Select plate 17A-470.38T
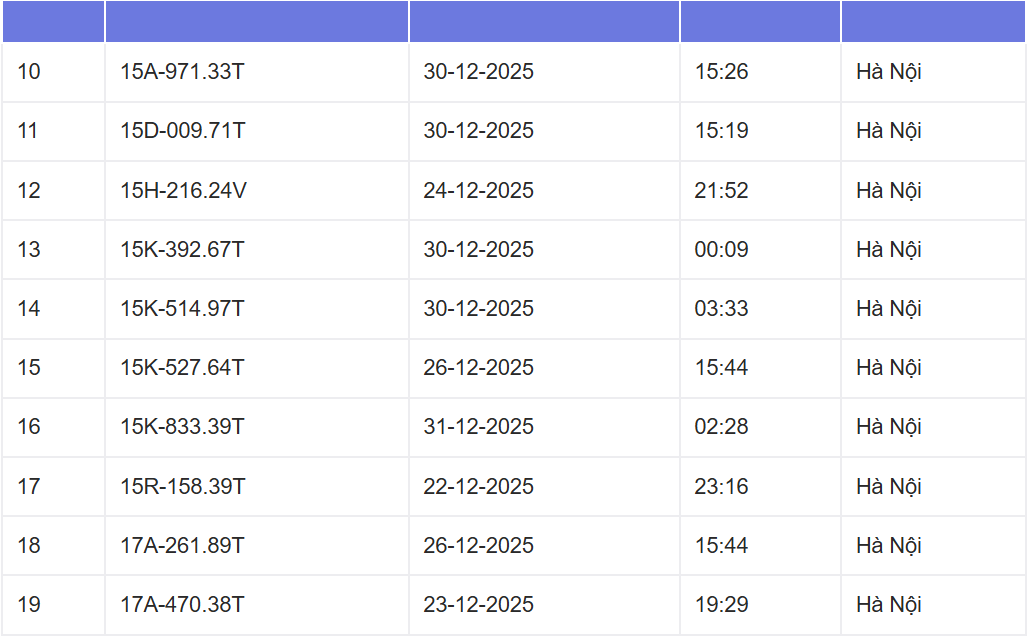 click(x=182, y=605)
